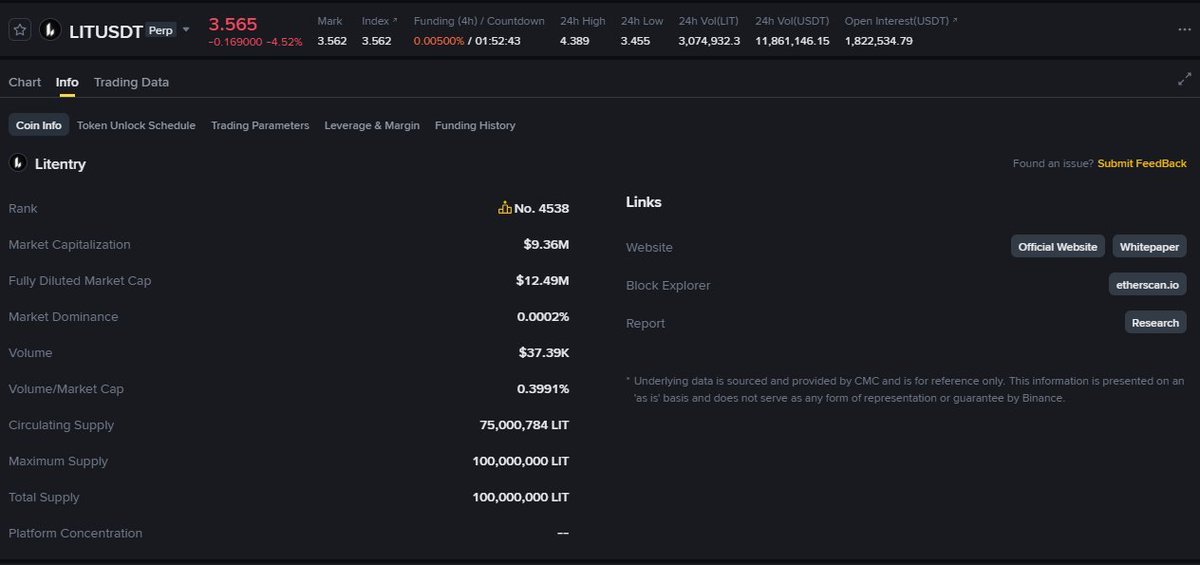Click the Market Capitalization value $9.36M

[546, 244]
